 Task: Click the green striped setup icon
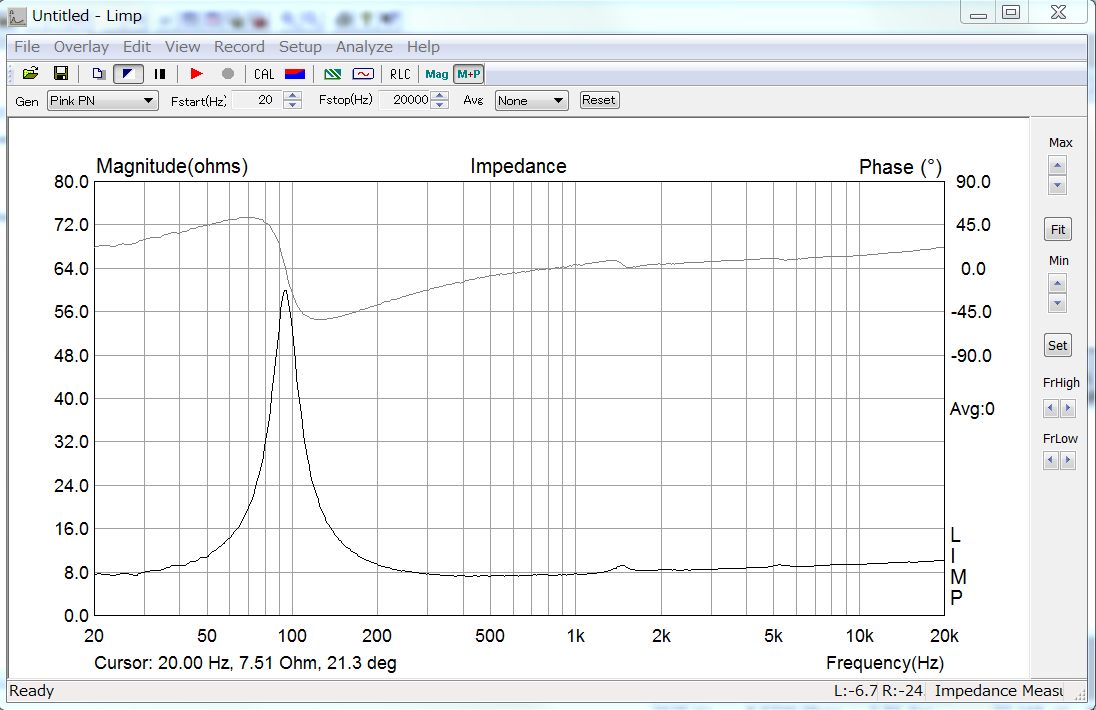[x=333, y=74]
